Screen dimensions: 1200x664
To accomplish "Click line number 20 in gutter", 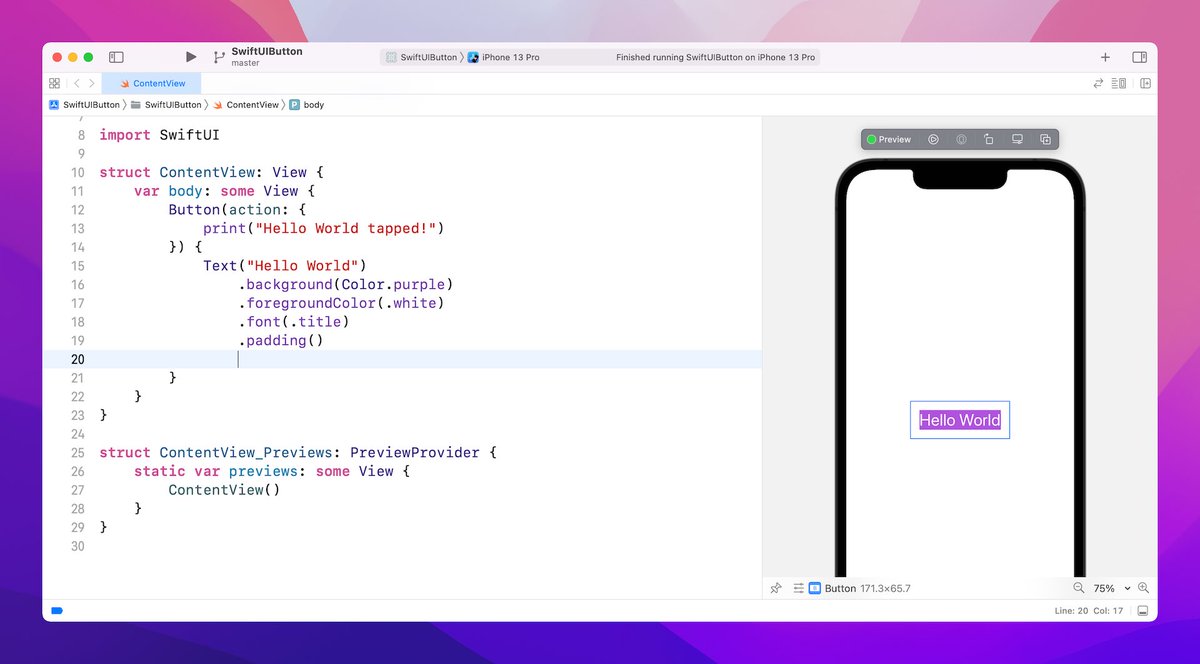I will pyautogui.click(x=77, y=359).
